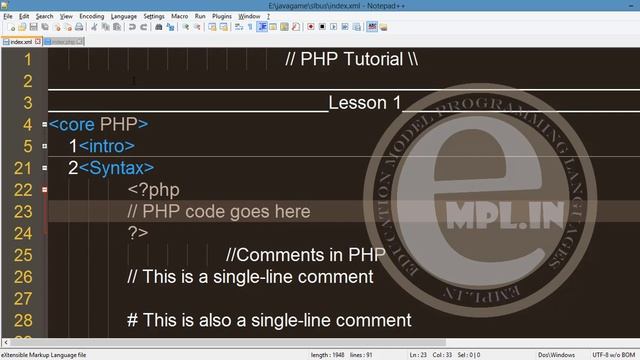This screenshot has width=640, height=360.
Task: Open Find using the binoculars icon
Action: 159,27
